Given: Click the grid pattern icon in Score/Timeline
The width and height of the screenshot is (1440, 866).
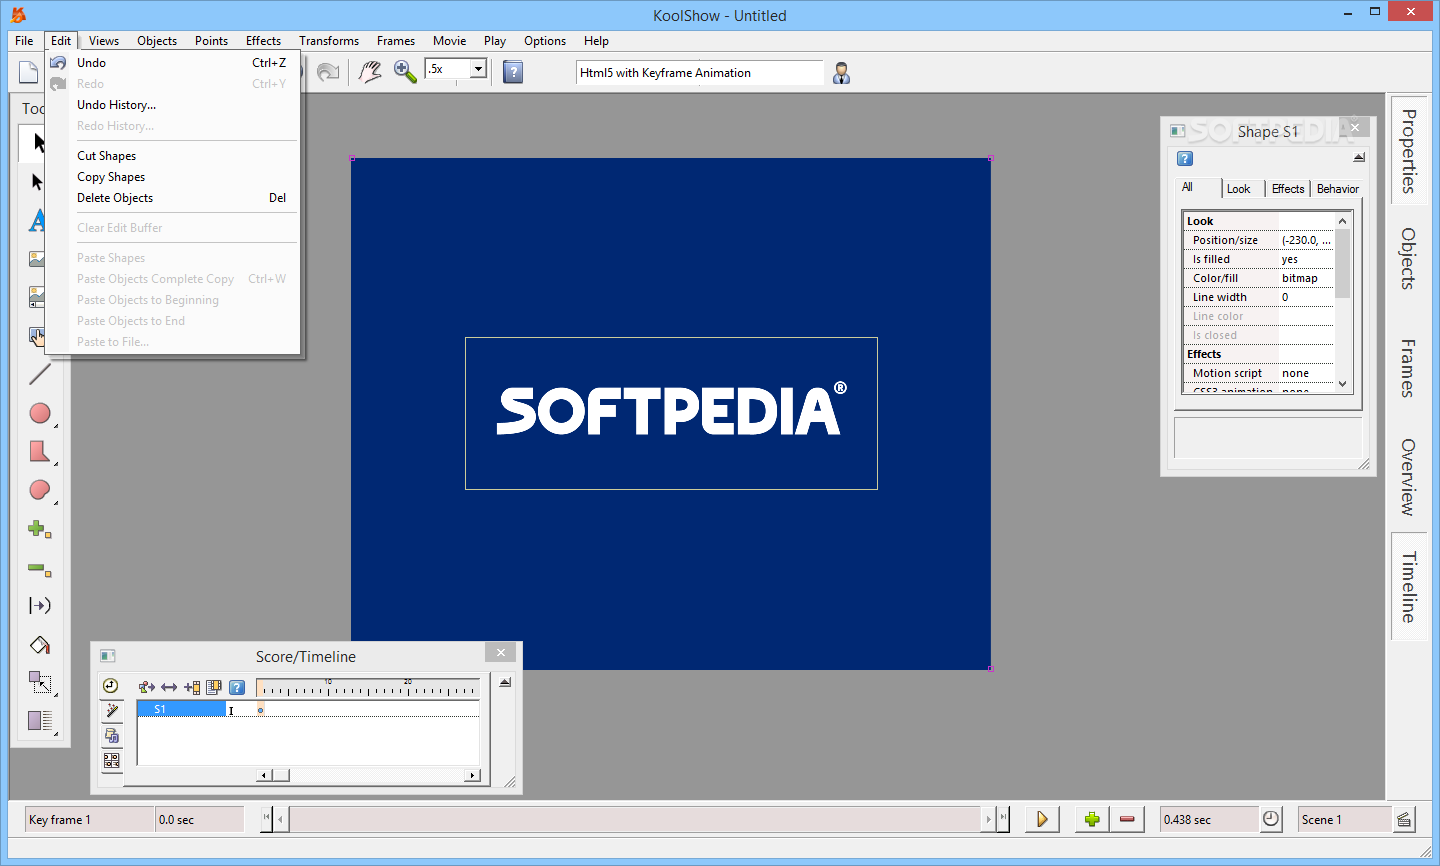Looking at the screenshot, I should coord(111,760).
